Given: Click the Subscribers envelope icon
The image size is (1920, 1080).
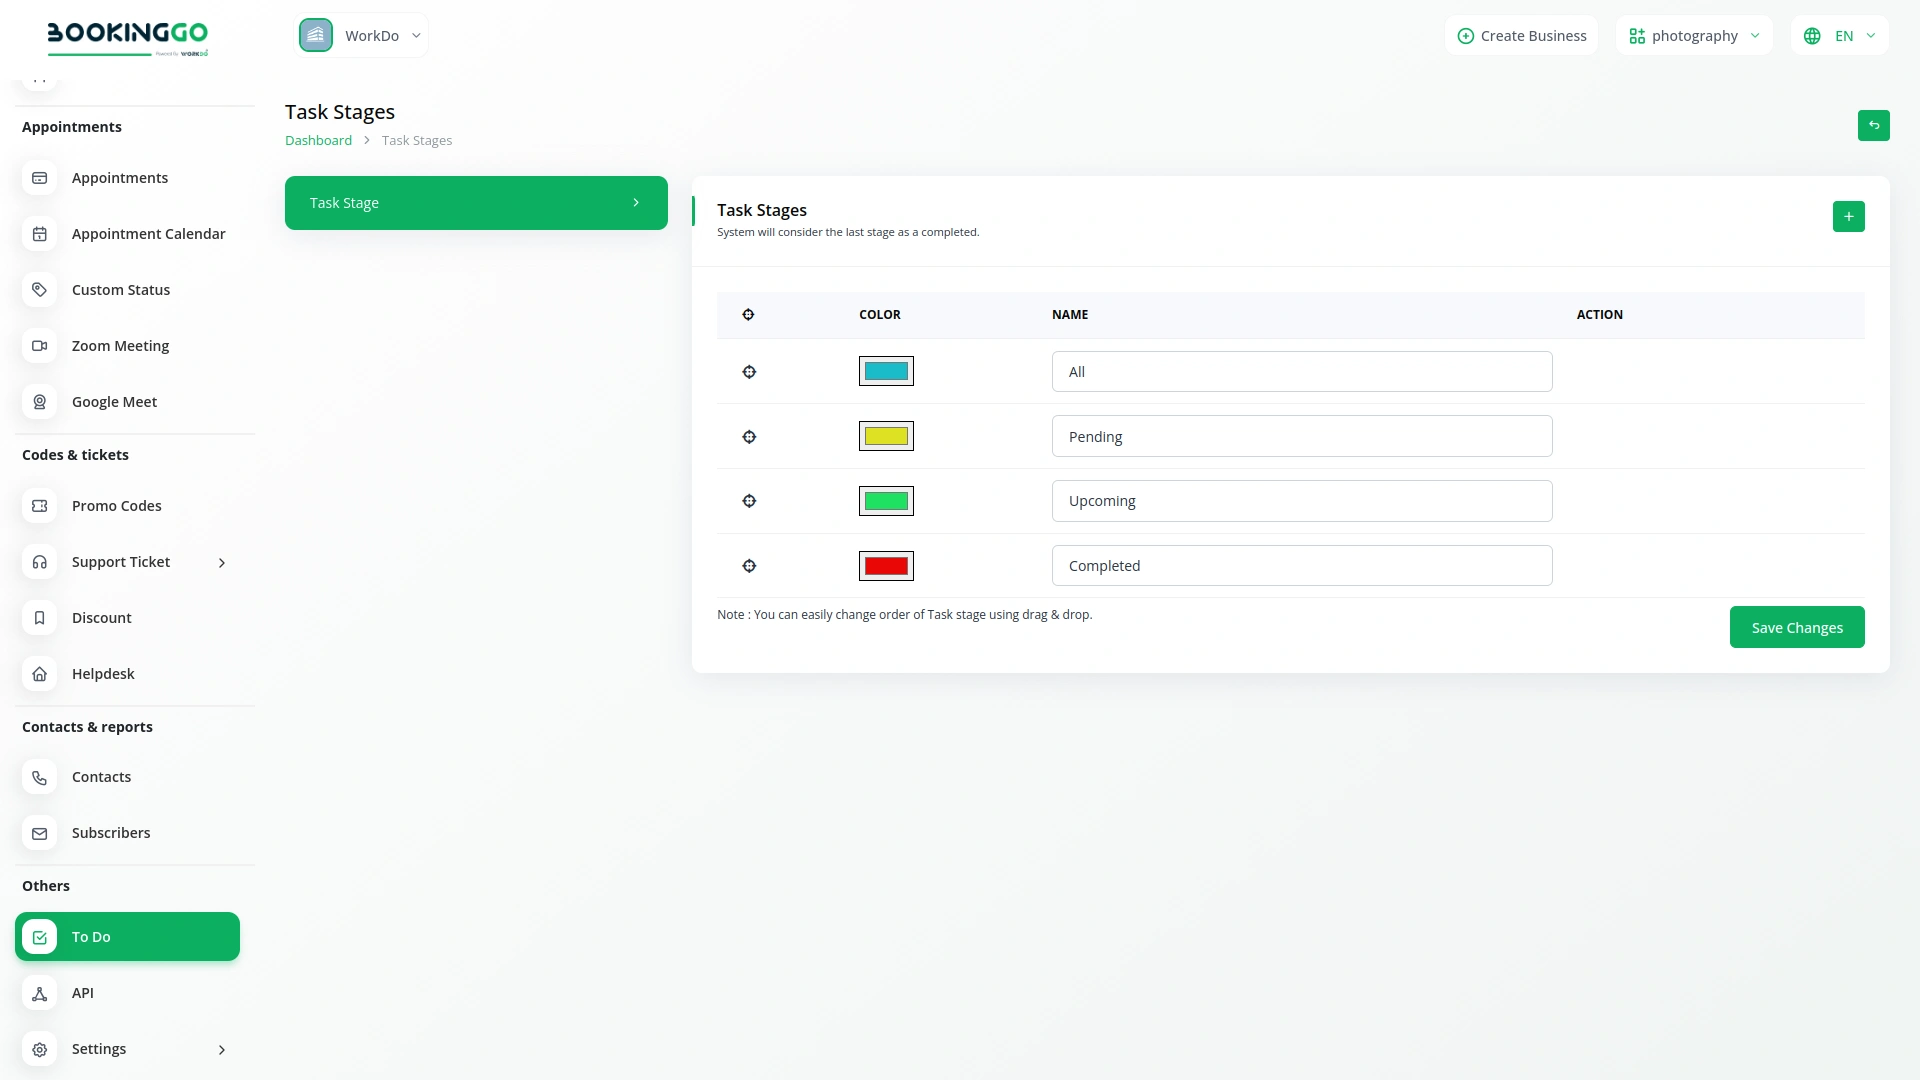Looking at the screenshot, I should point(39,833).
